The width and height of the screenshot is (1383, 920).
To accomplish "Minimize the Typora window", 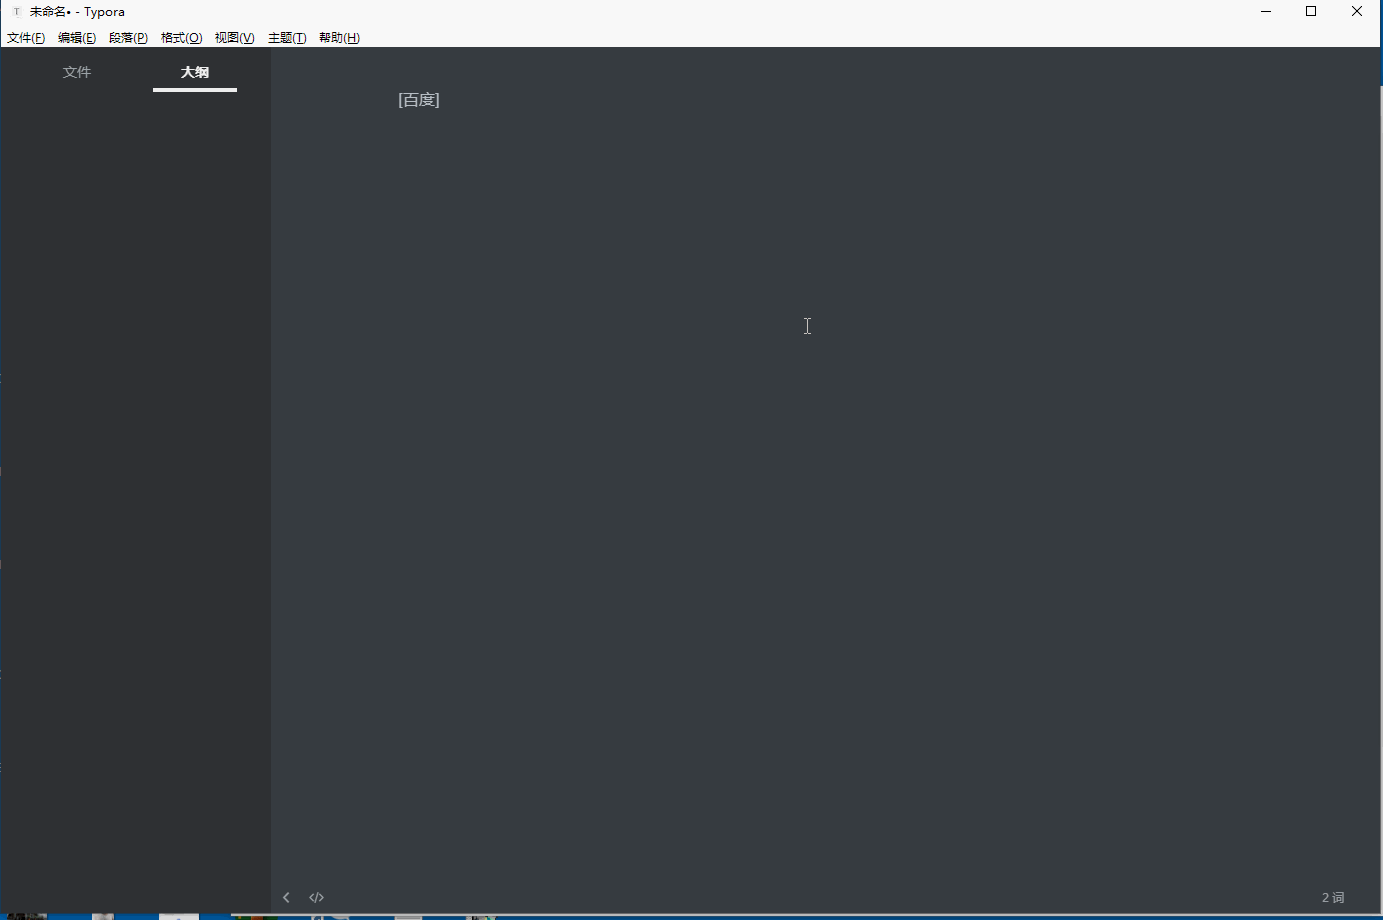I will pyautogui.click(x=1266, y=12).
